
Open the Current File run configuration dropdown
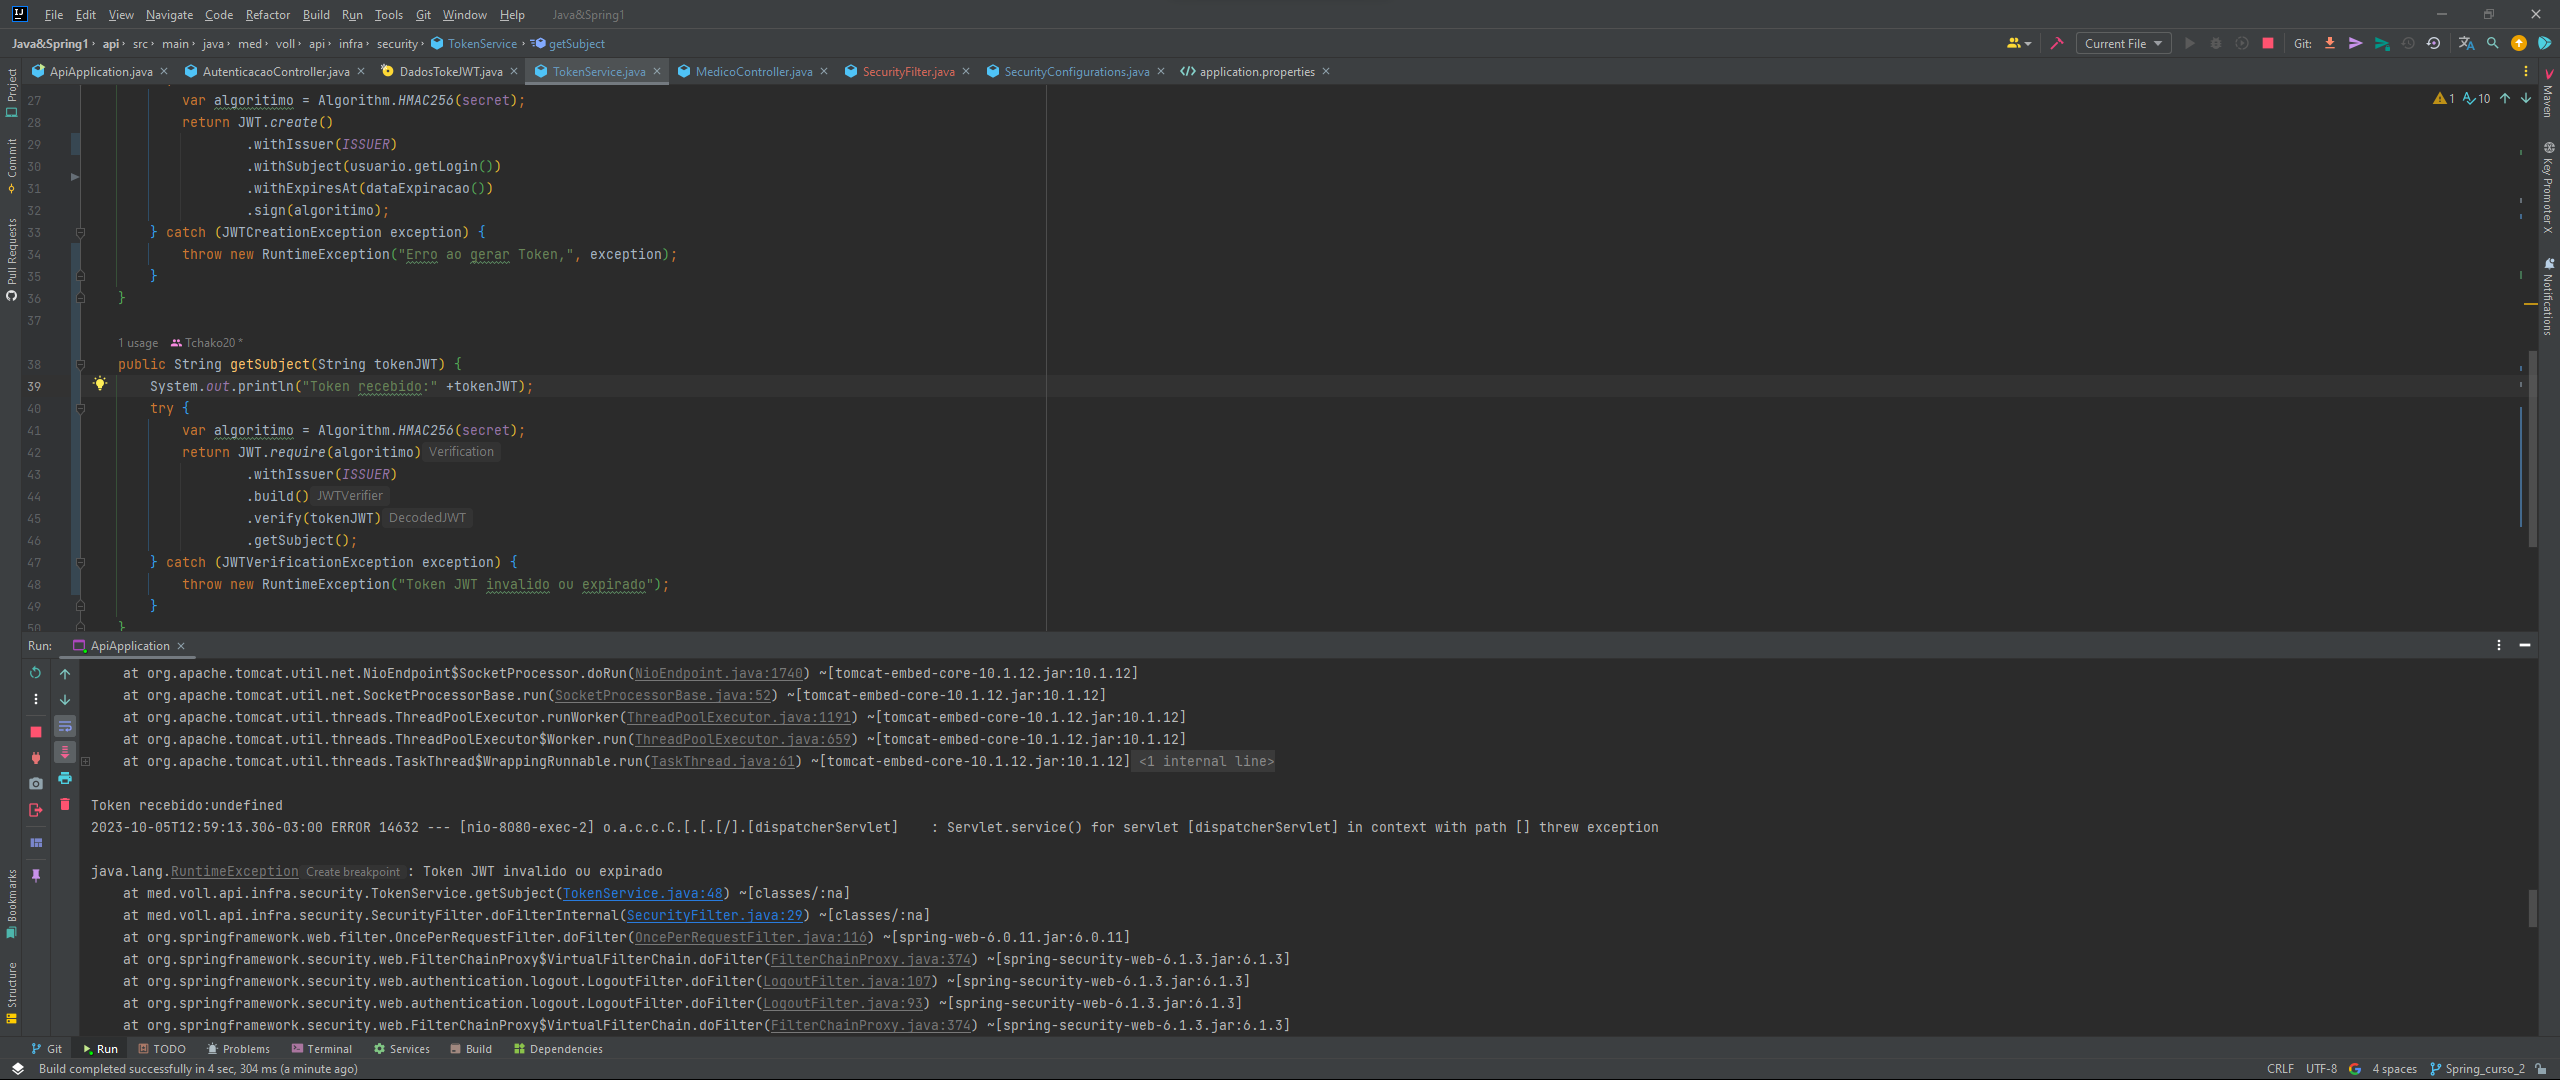click(2123, 43)
